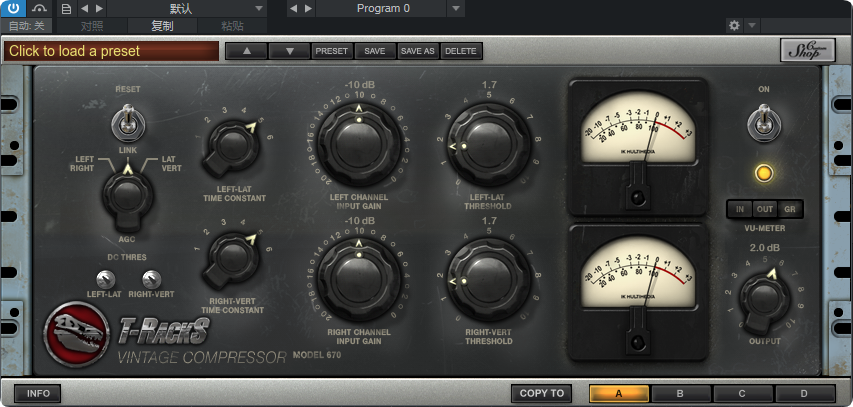Click the INFO button

[38, 393]
